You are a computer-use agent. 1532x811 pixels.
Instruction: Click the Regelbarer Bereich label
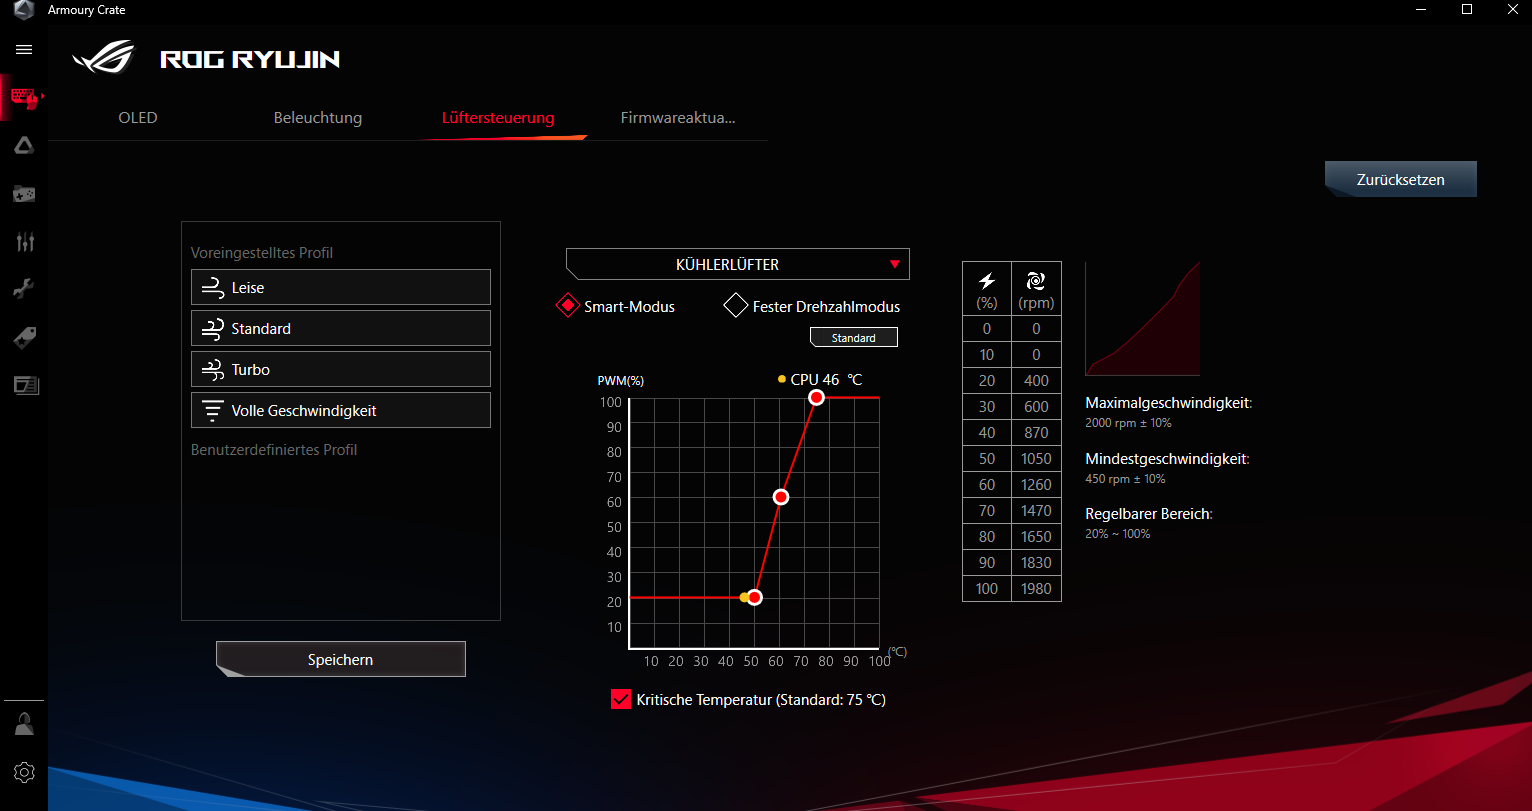pyautogui.click(x=1149, y=514)
